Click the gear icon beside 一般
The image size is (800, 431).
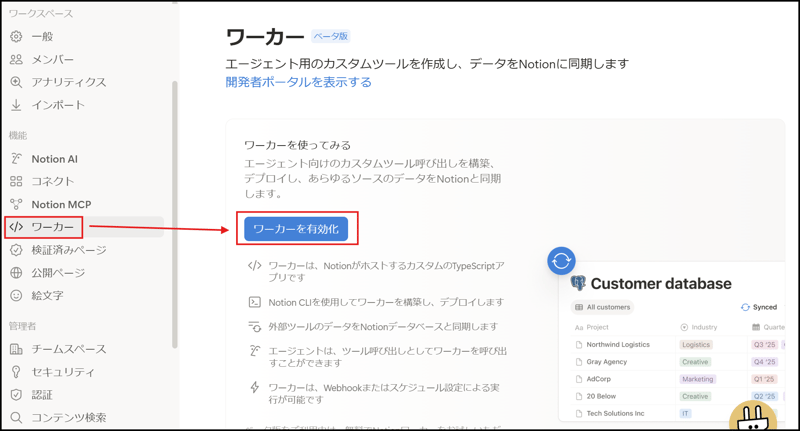coord(16,36)
